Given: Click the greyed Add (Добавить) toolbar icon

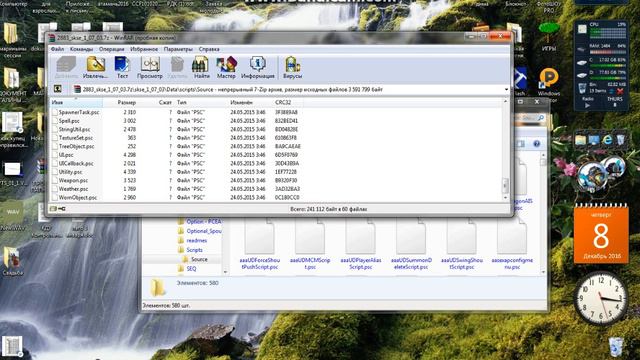Looking at the screenshot, I should (66, 68).
